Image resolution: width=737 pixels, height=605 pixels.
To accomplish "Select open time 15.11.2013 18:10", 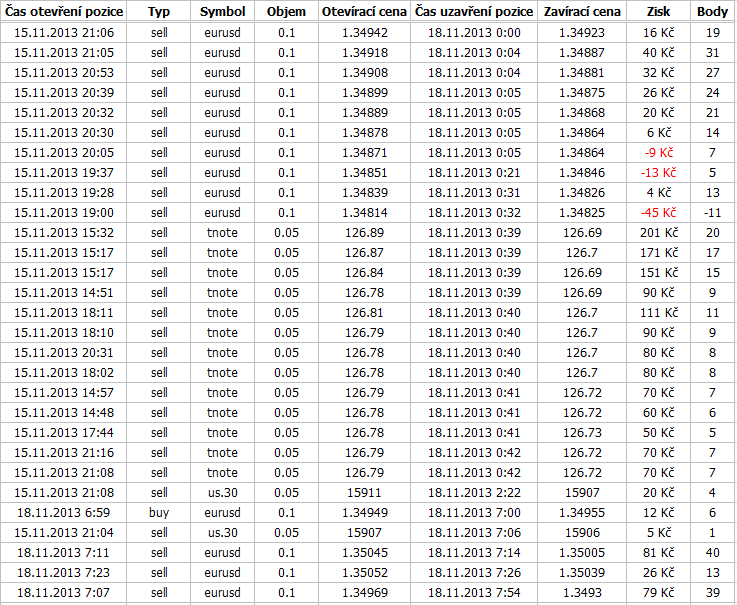I will pyautogui.click(x=64, y=333).
